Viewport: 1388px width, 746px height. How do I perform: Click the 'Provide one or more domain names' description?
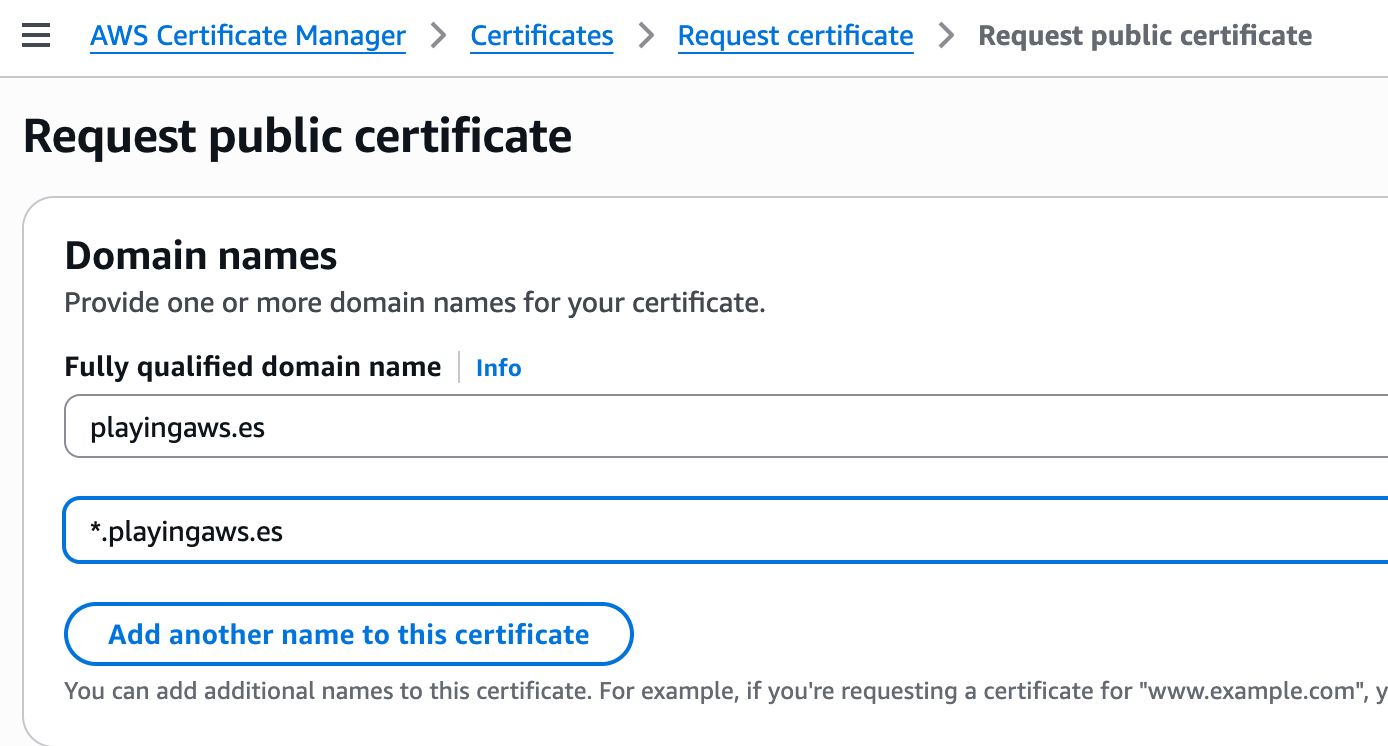click(414, 303)
